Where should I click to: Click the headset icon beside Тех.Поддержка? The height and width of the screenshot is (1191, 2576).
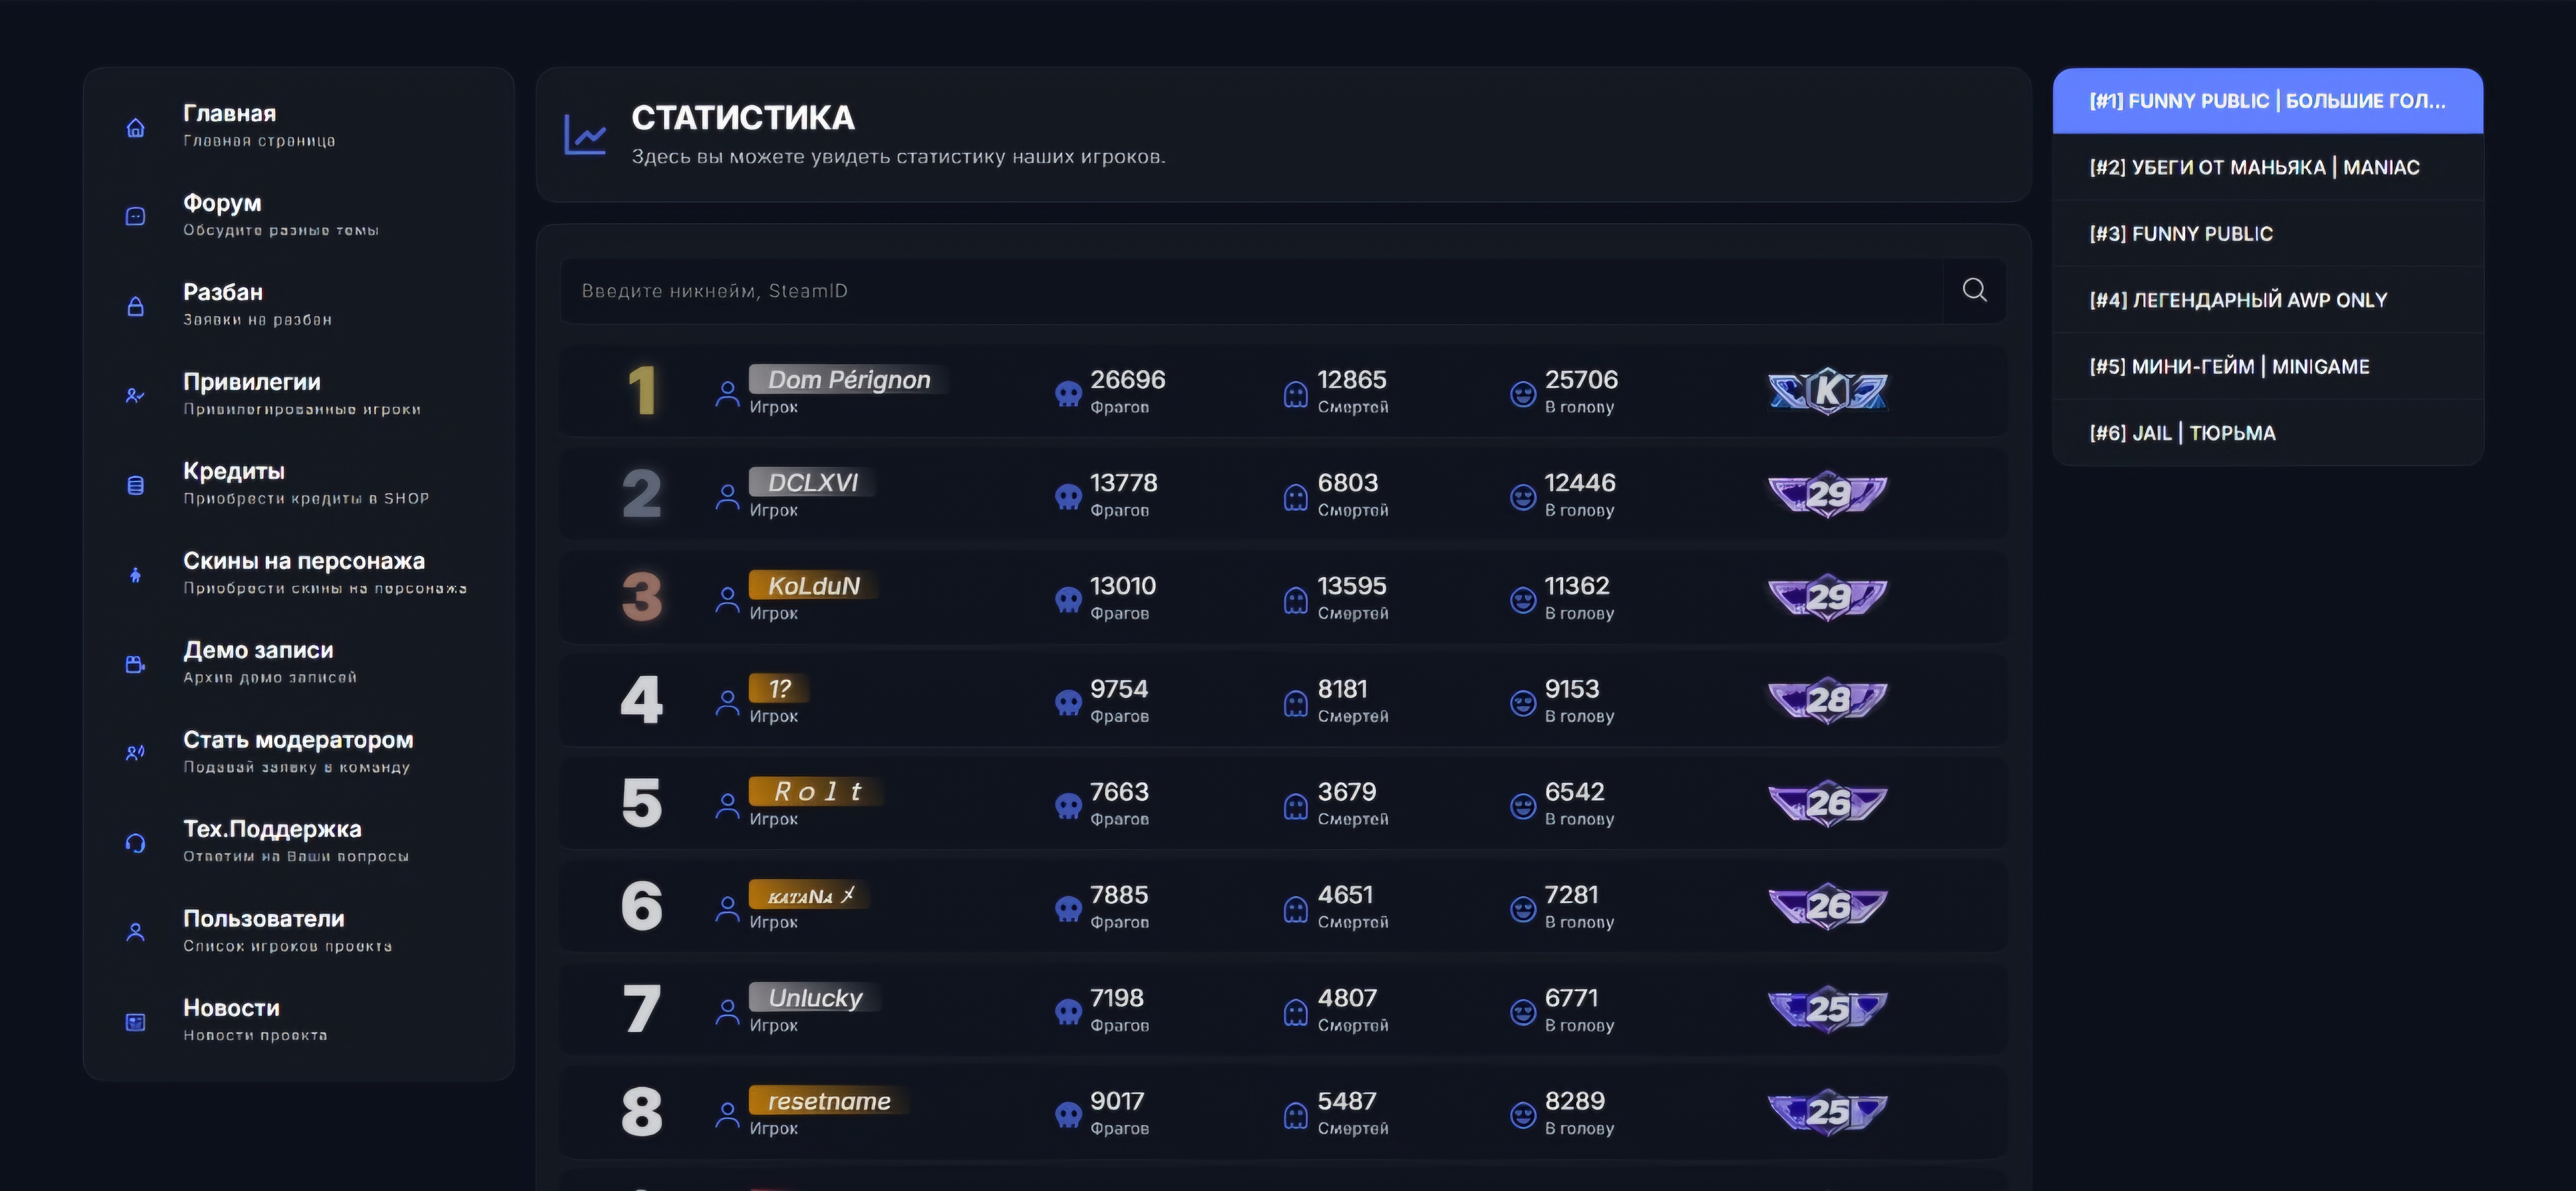pyautogui.click(x=136, y=843)
